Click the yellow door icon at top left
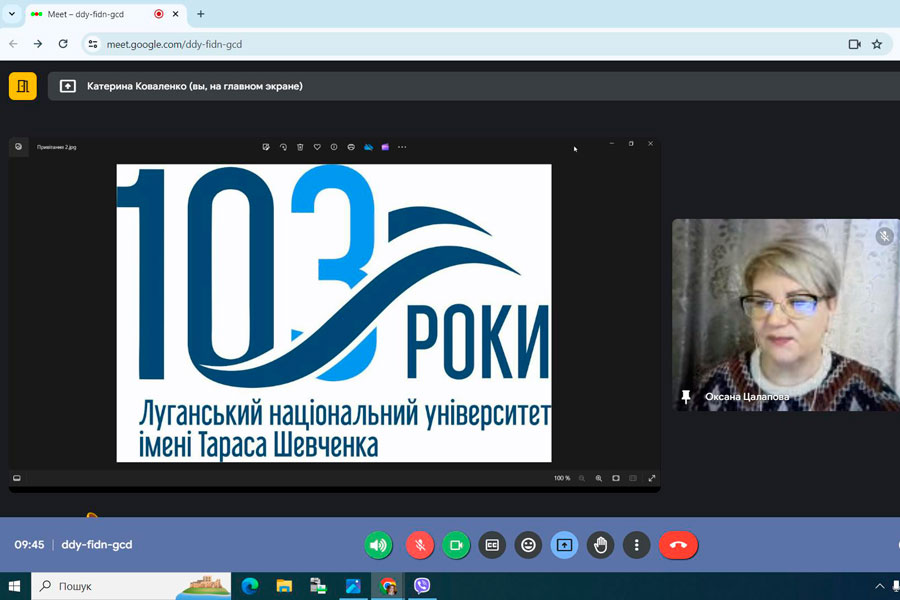900x600 pixels. (22, 86)
